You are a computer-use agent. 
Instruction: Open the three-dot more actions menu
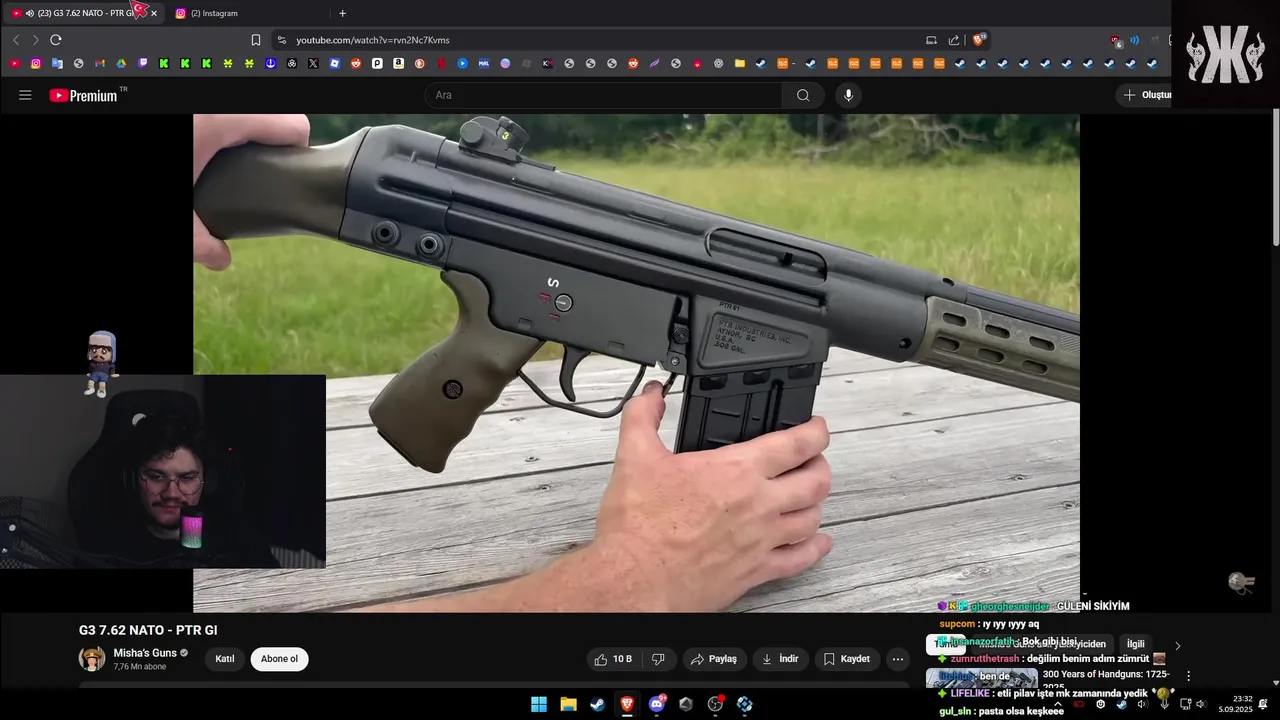click(x=897, y=659)
